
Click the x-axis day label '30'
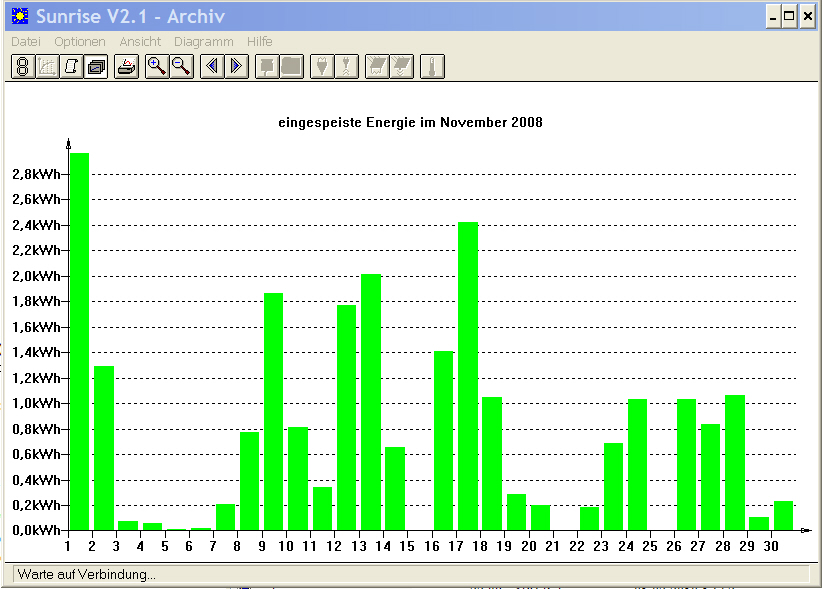point(771,546)
